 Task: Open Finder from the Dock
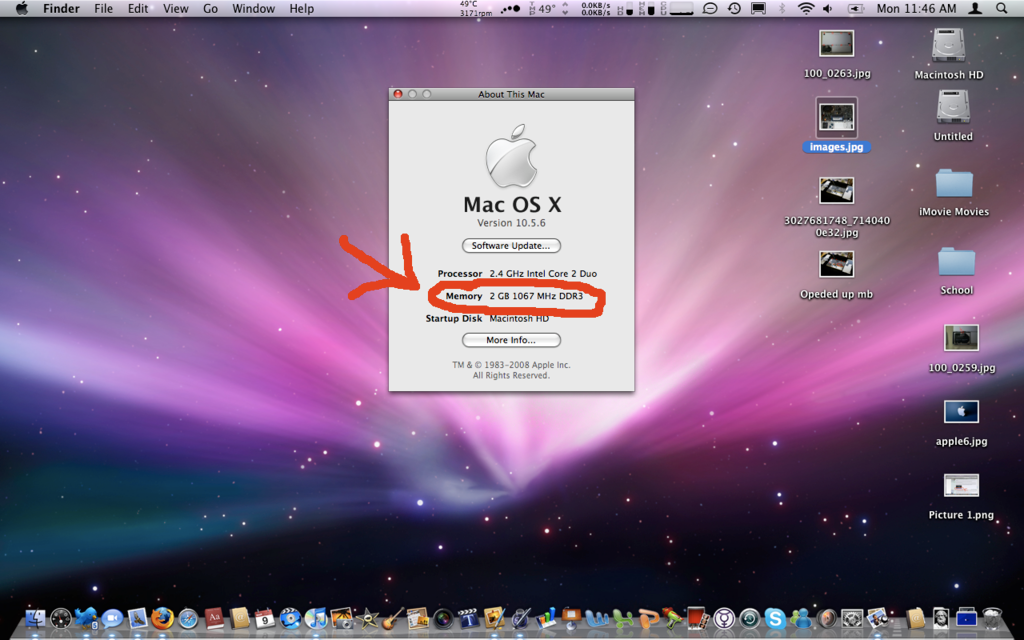pyautogui.click(x=35, y=617)
